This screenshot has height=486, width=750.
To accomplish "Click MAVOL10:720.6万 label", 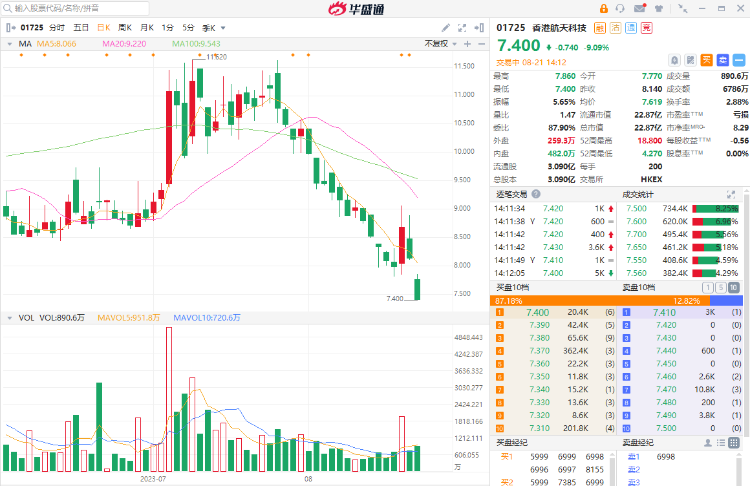I will pos(207,318).
